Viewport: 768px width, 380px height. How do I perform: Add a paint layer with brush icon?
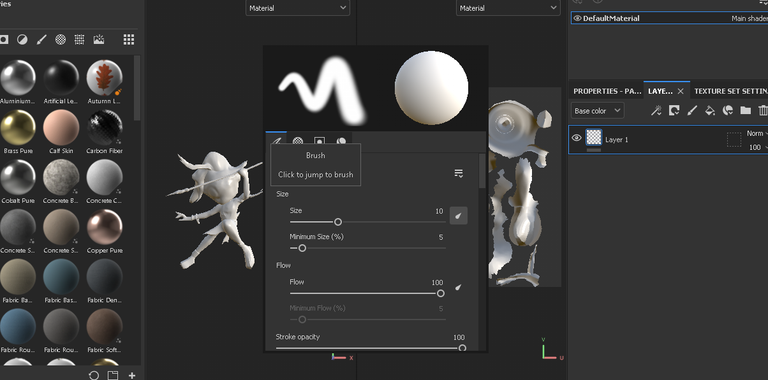(692, 111)
